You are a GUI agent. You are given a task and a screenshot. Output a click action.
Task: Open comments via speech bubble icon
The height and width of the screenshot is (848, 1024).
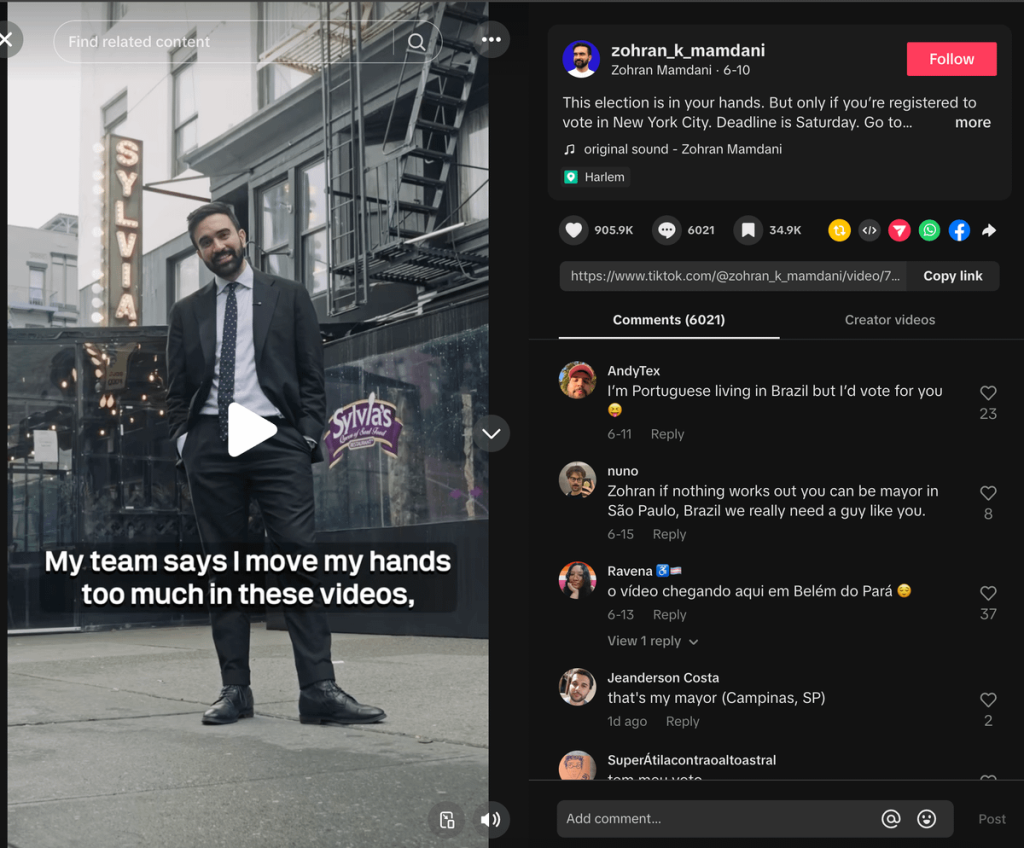tap(666, 230)
